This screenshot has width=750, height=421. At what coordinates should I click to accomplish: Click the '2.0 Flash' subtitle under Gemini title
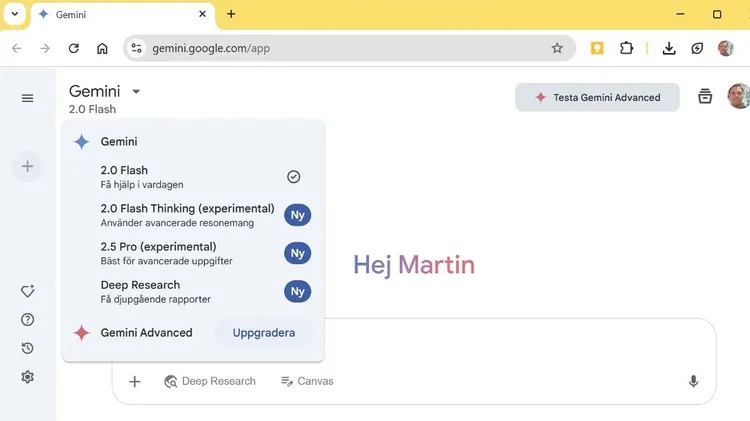coord(92,109)
